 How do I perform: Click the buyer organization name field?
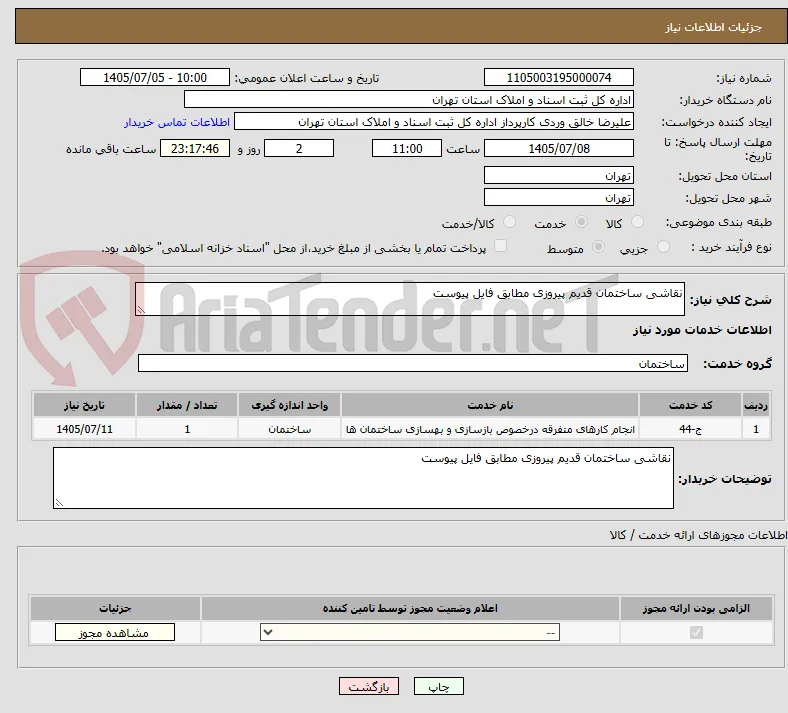click(x=409, y=99)
